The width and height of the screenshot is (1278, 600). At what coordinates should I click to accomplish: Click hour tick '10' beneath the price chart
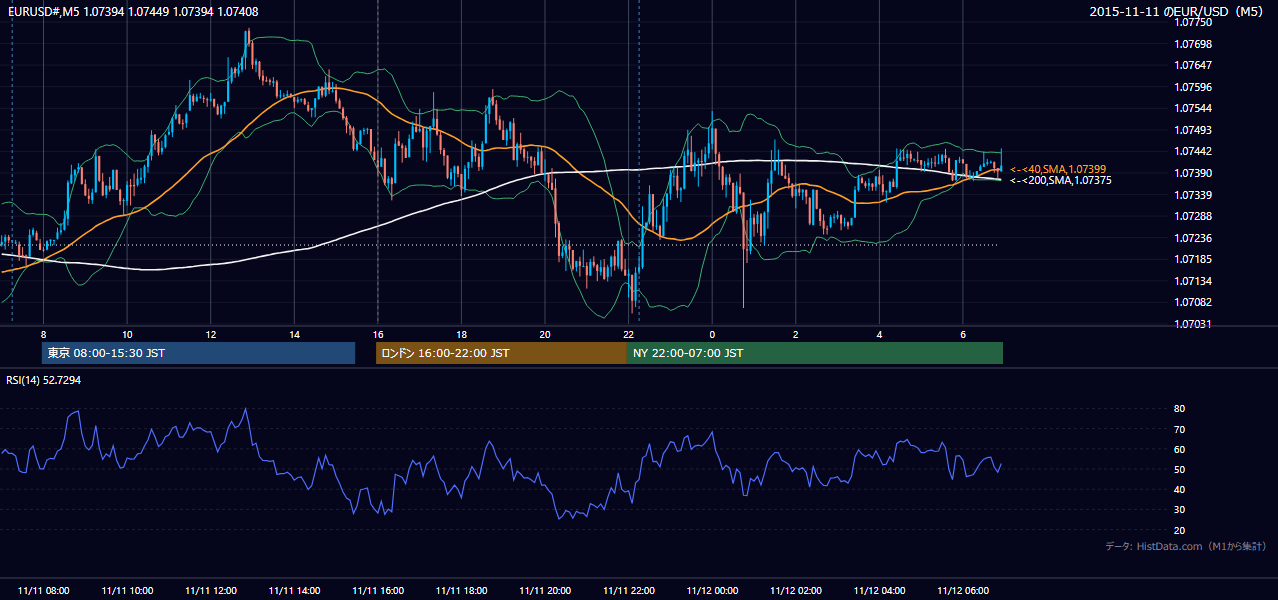tap(127, 334)
